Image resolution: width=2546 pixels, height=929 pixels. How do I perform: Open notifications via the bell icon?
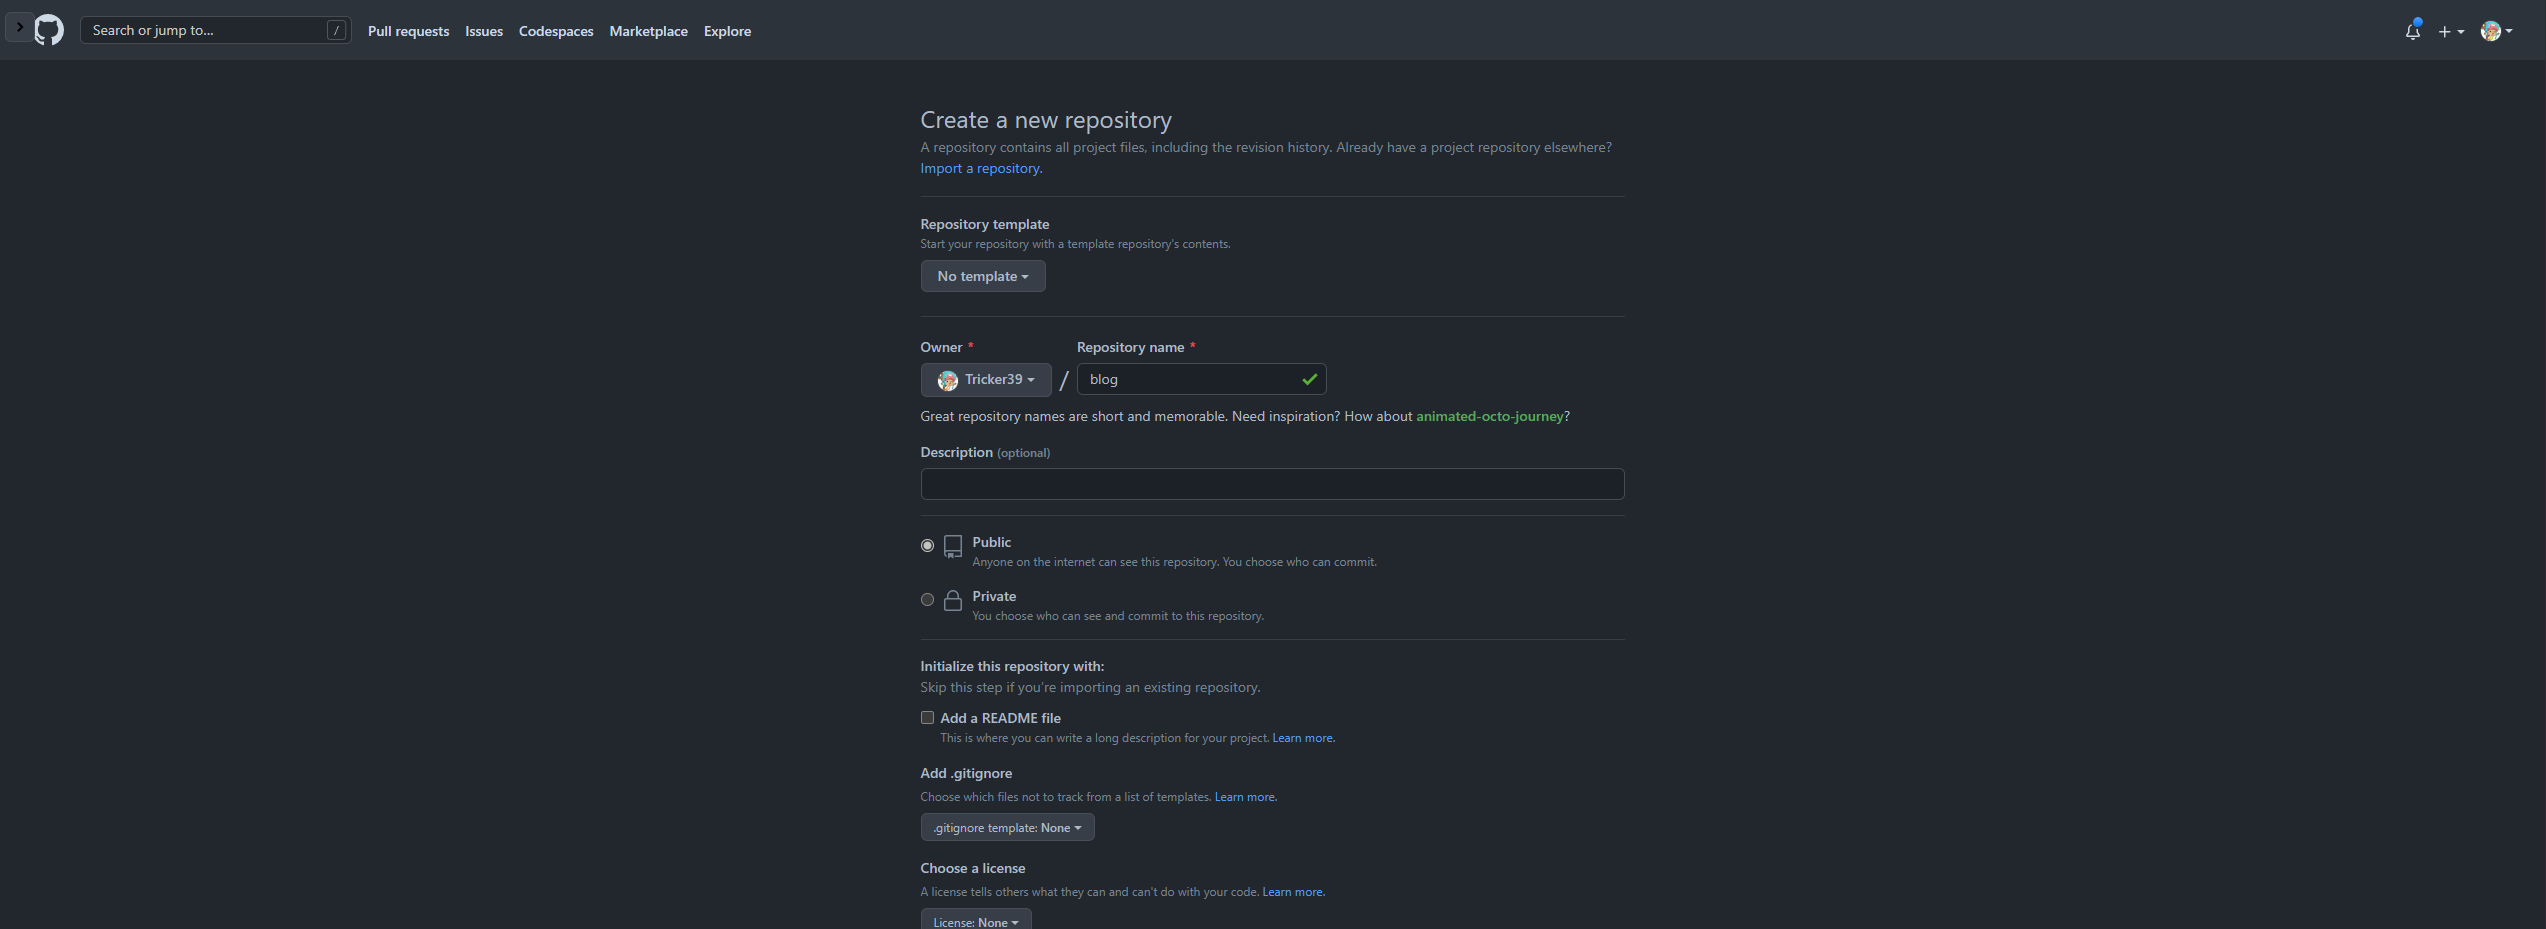2413,31
